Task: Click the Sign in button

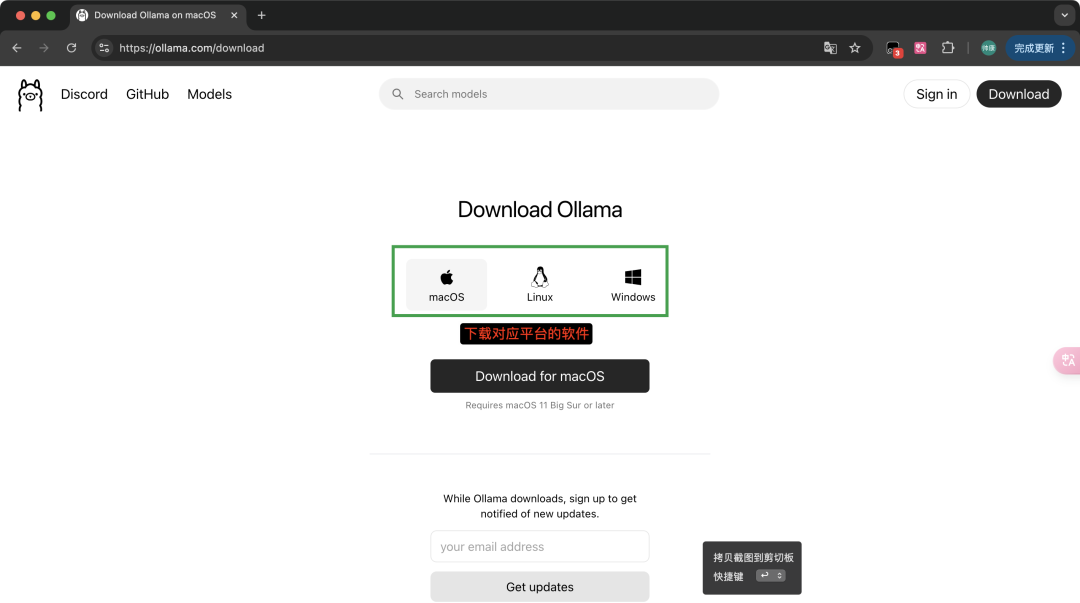Action: [936, 94]
